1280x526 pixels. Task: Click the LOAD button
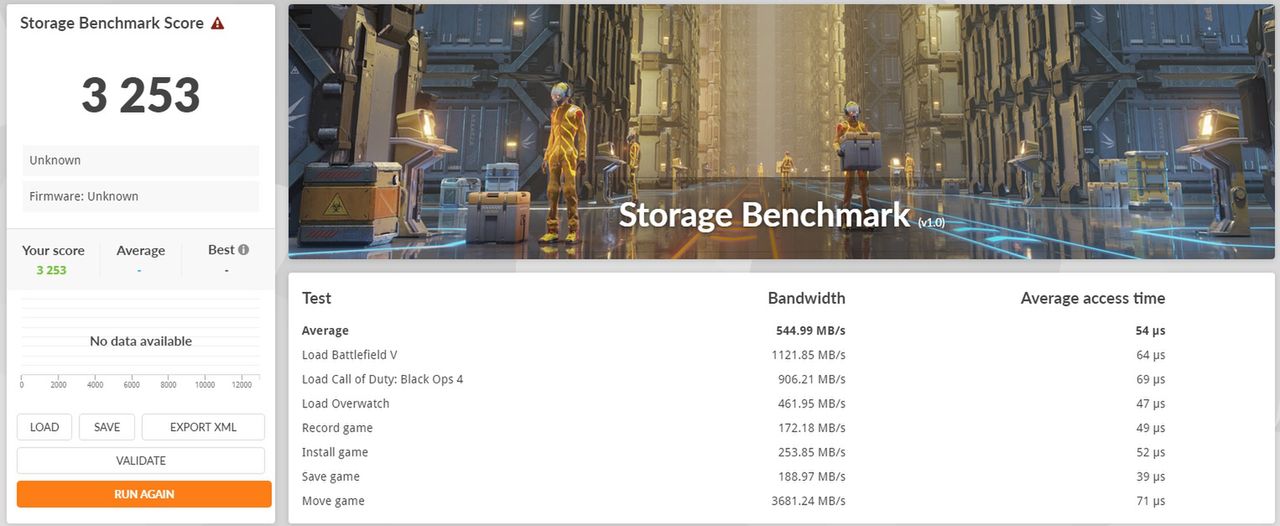[44, 427]
